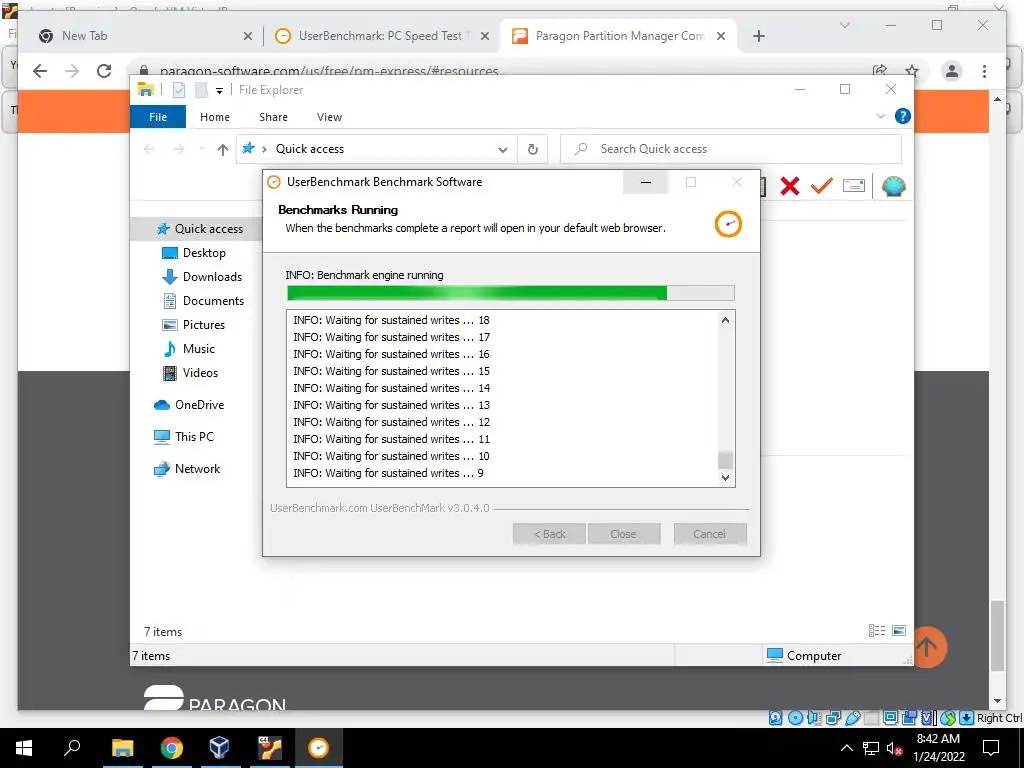Image resolution: width=1024 pixels, height=768 pixels.
Task: Open Chrome from the Windows taskbar
Action: [171, 748]
